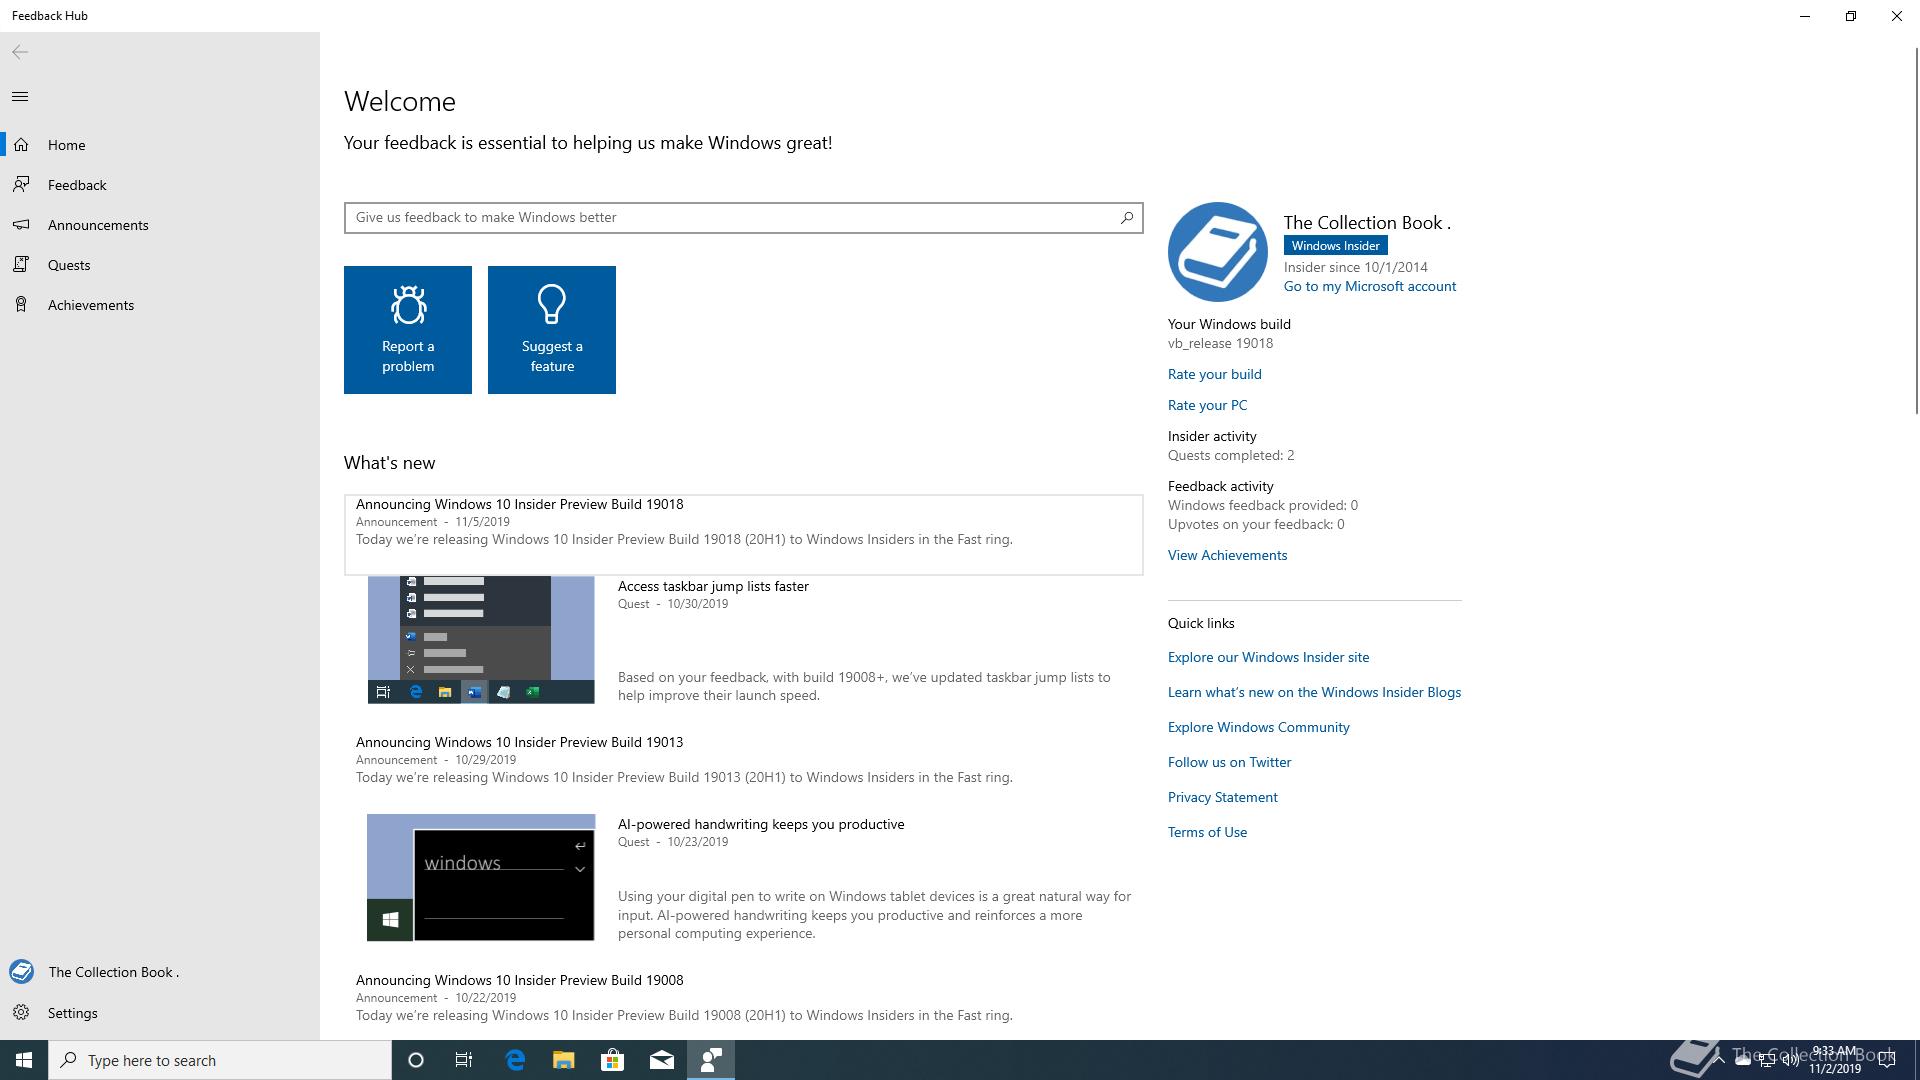The width and height of the screenshot is (1920, 1080).
Task: Select The Collection Book account entry
Action: (x=160, y=972)
